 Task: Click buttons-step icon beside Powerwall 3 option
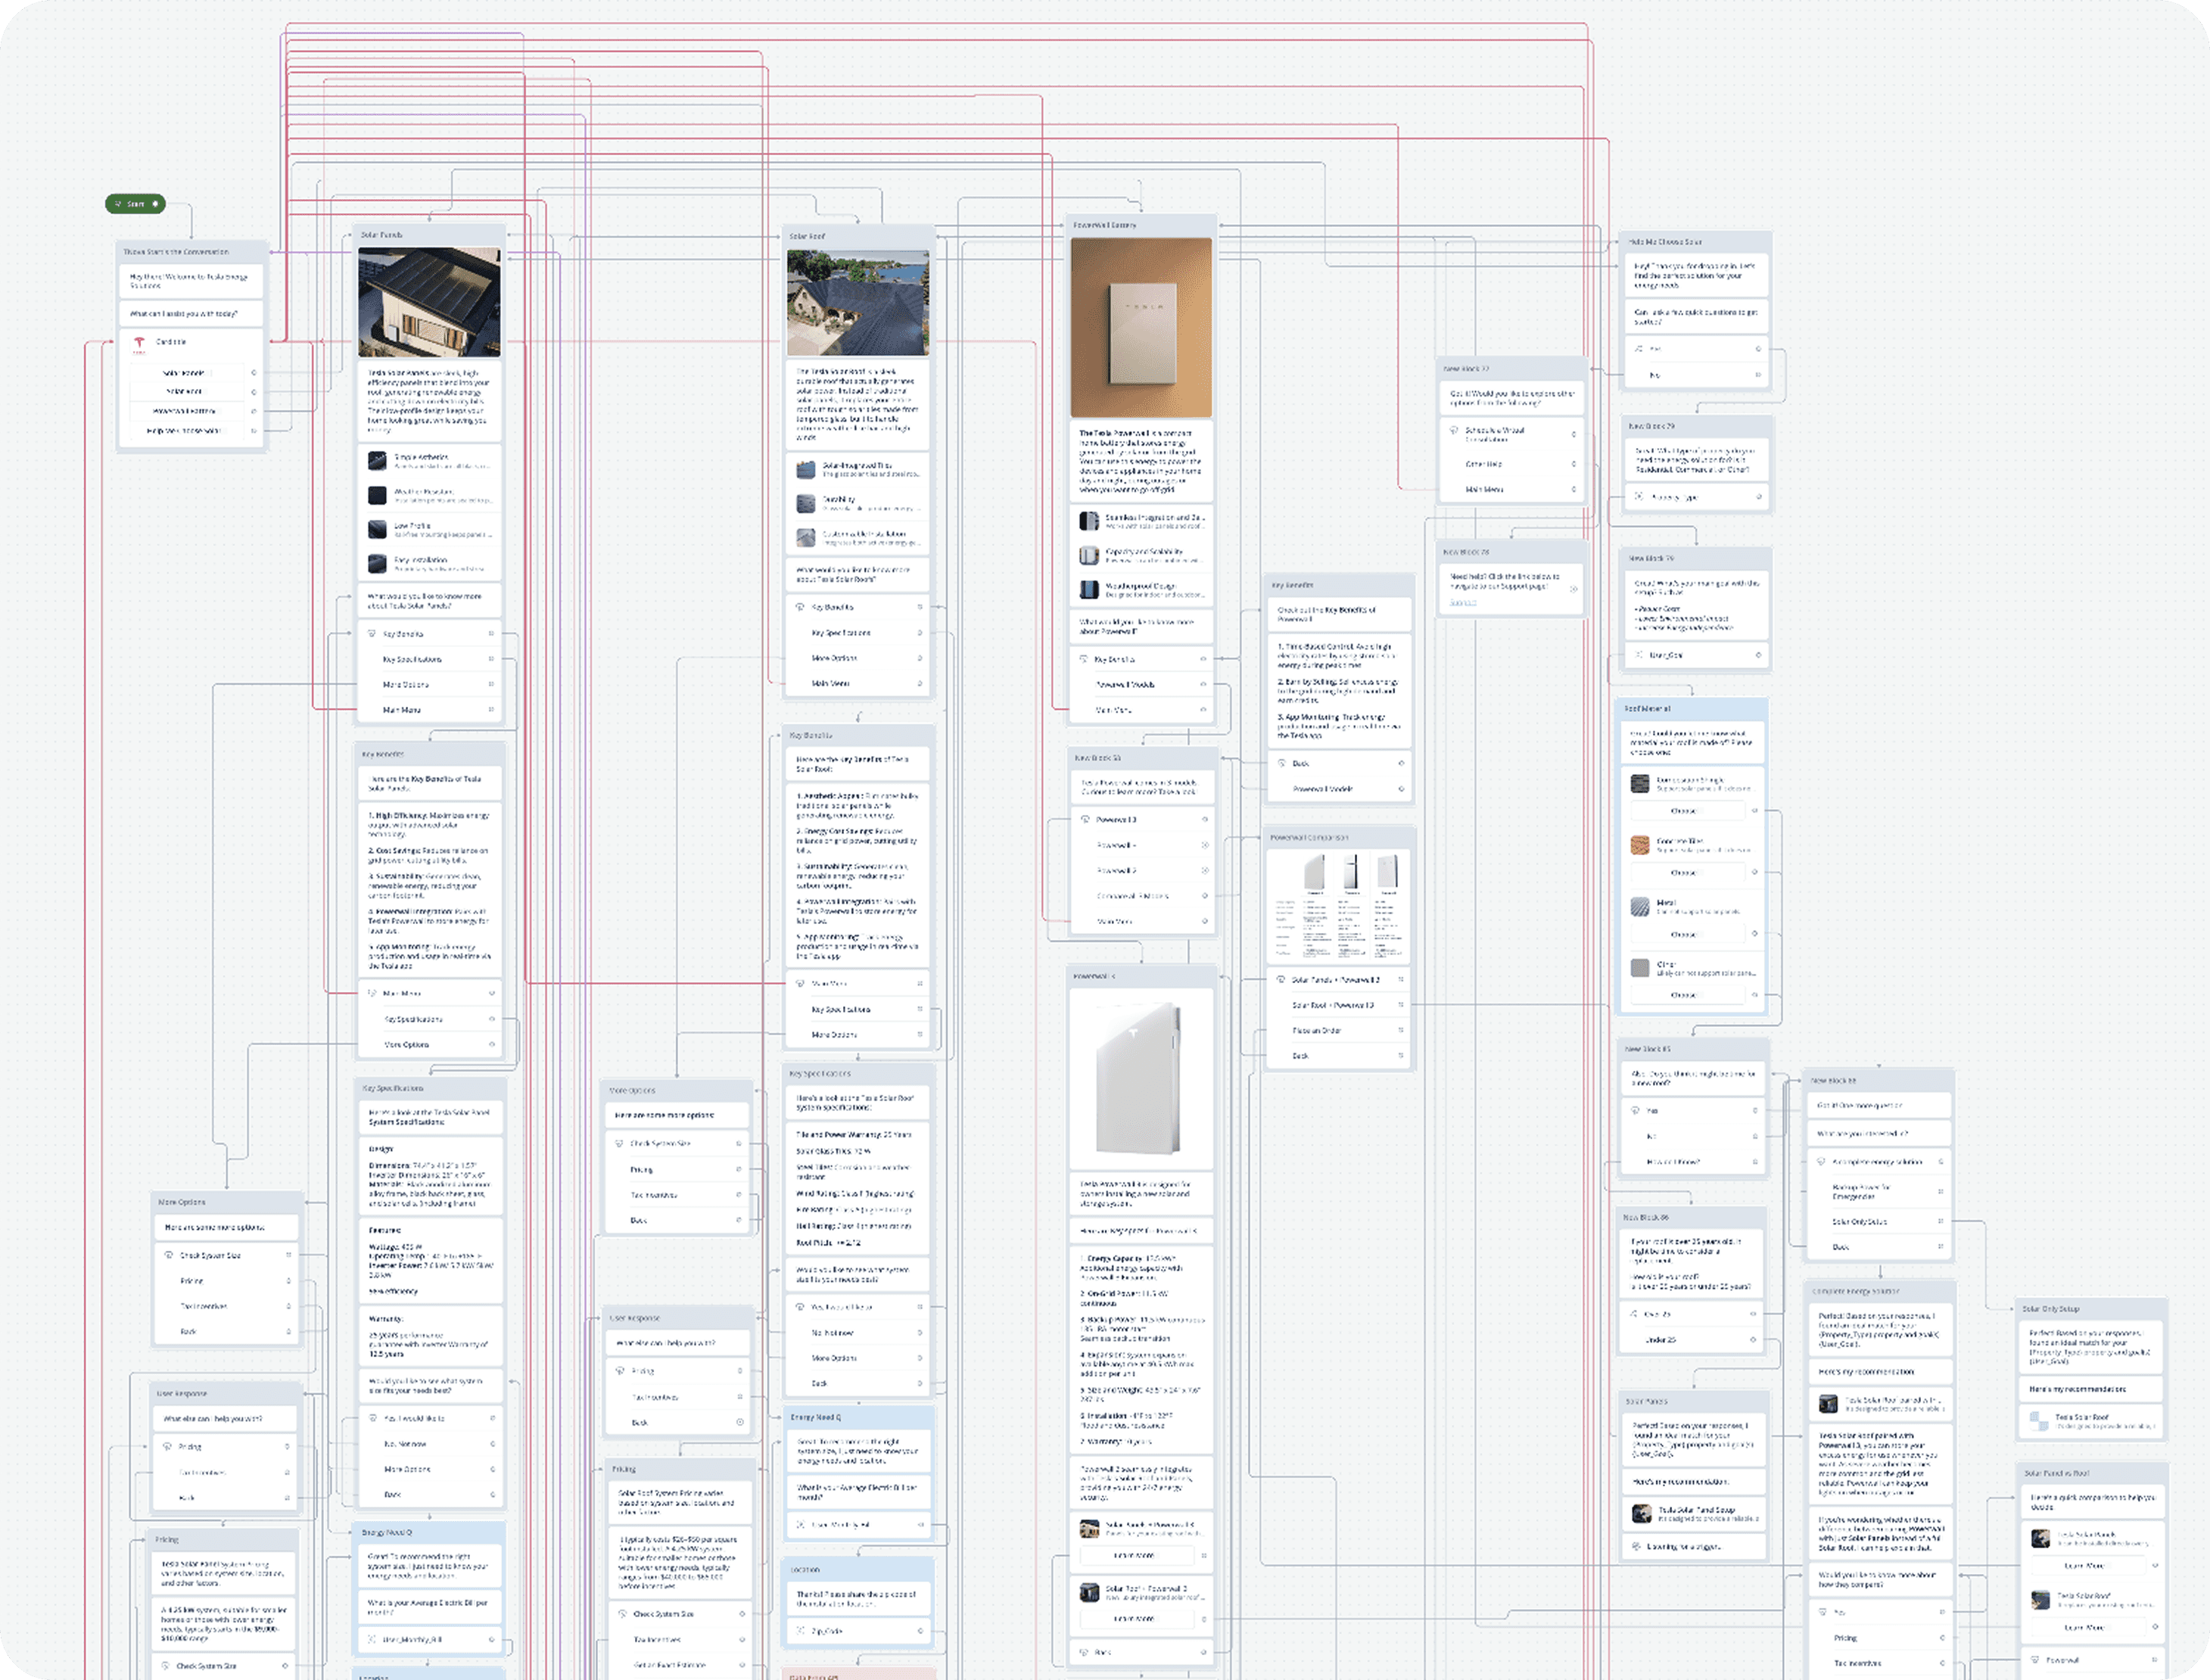click(x=1086, y=819)
